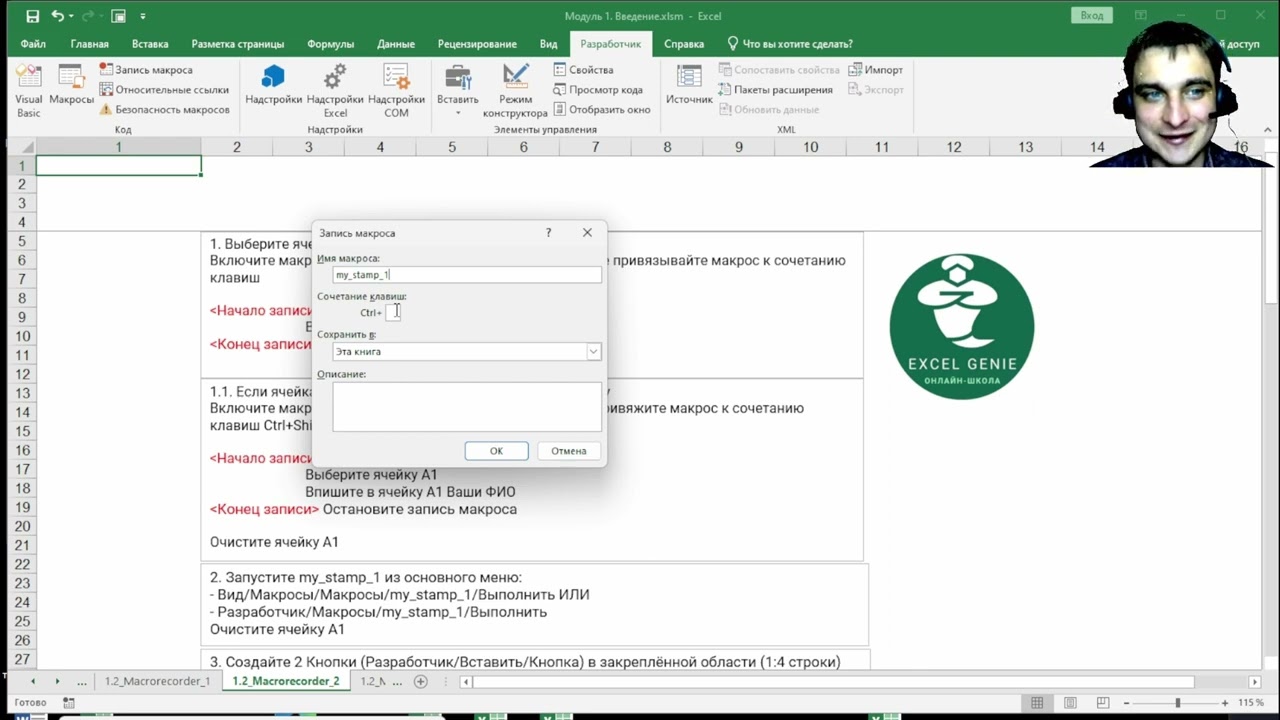
Task: Select the 1.2_Macrorecorder_2 sheet tab
Action: pos(285,682)
